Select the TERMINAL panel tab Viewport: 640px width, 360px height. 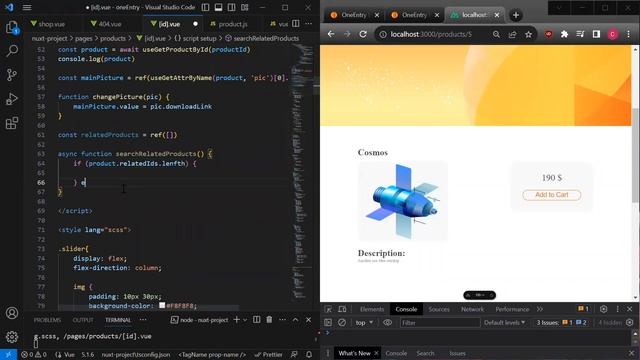pyautogui.click(x=118, y=320)
